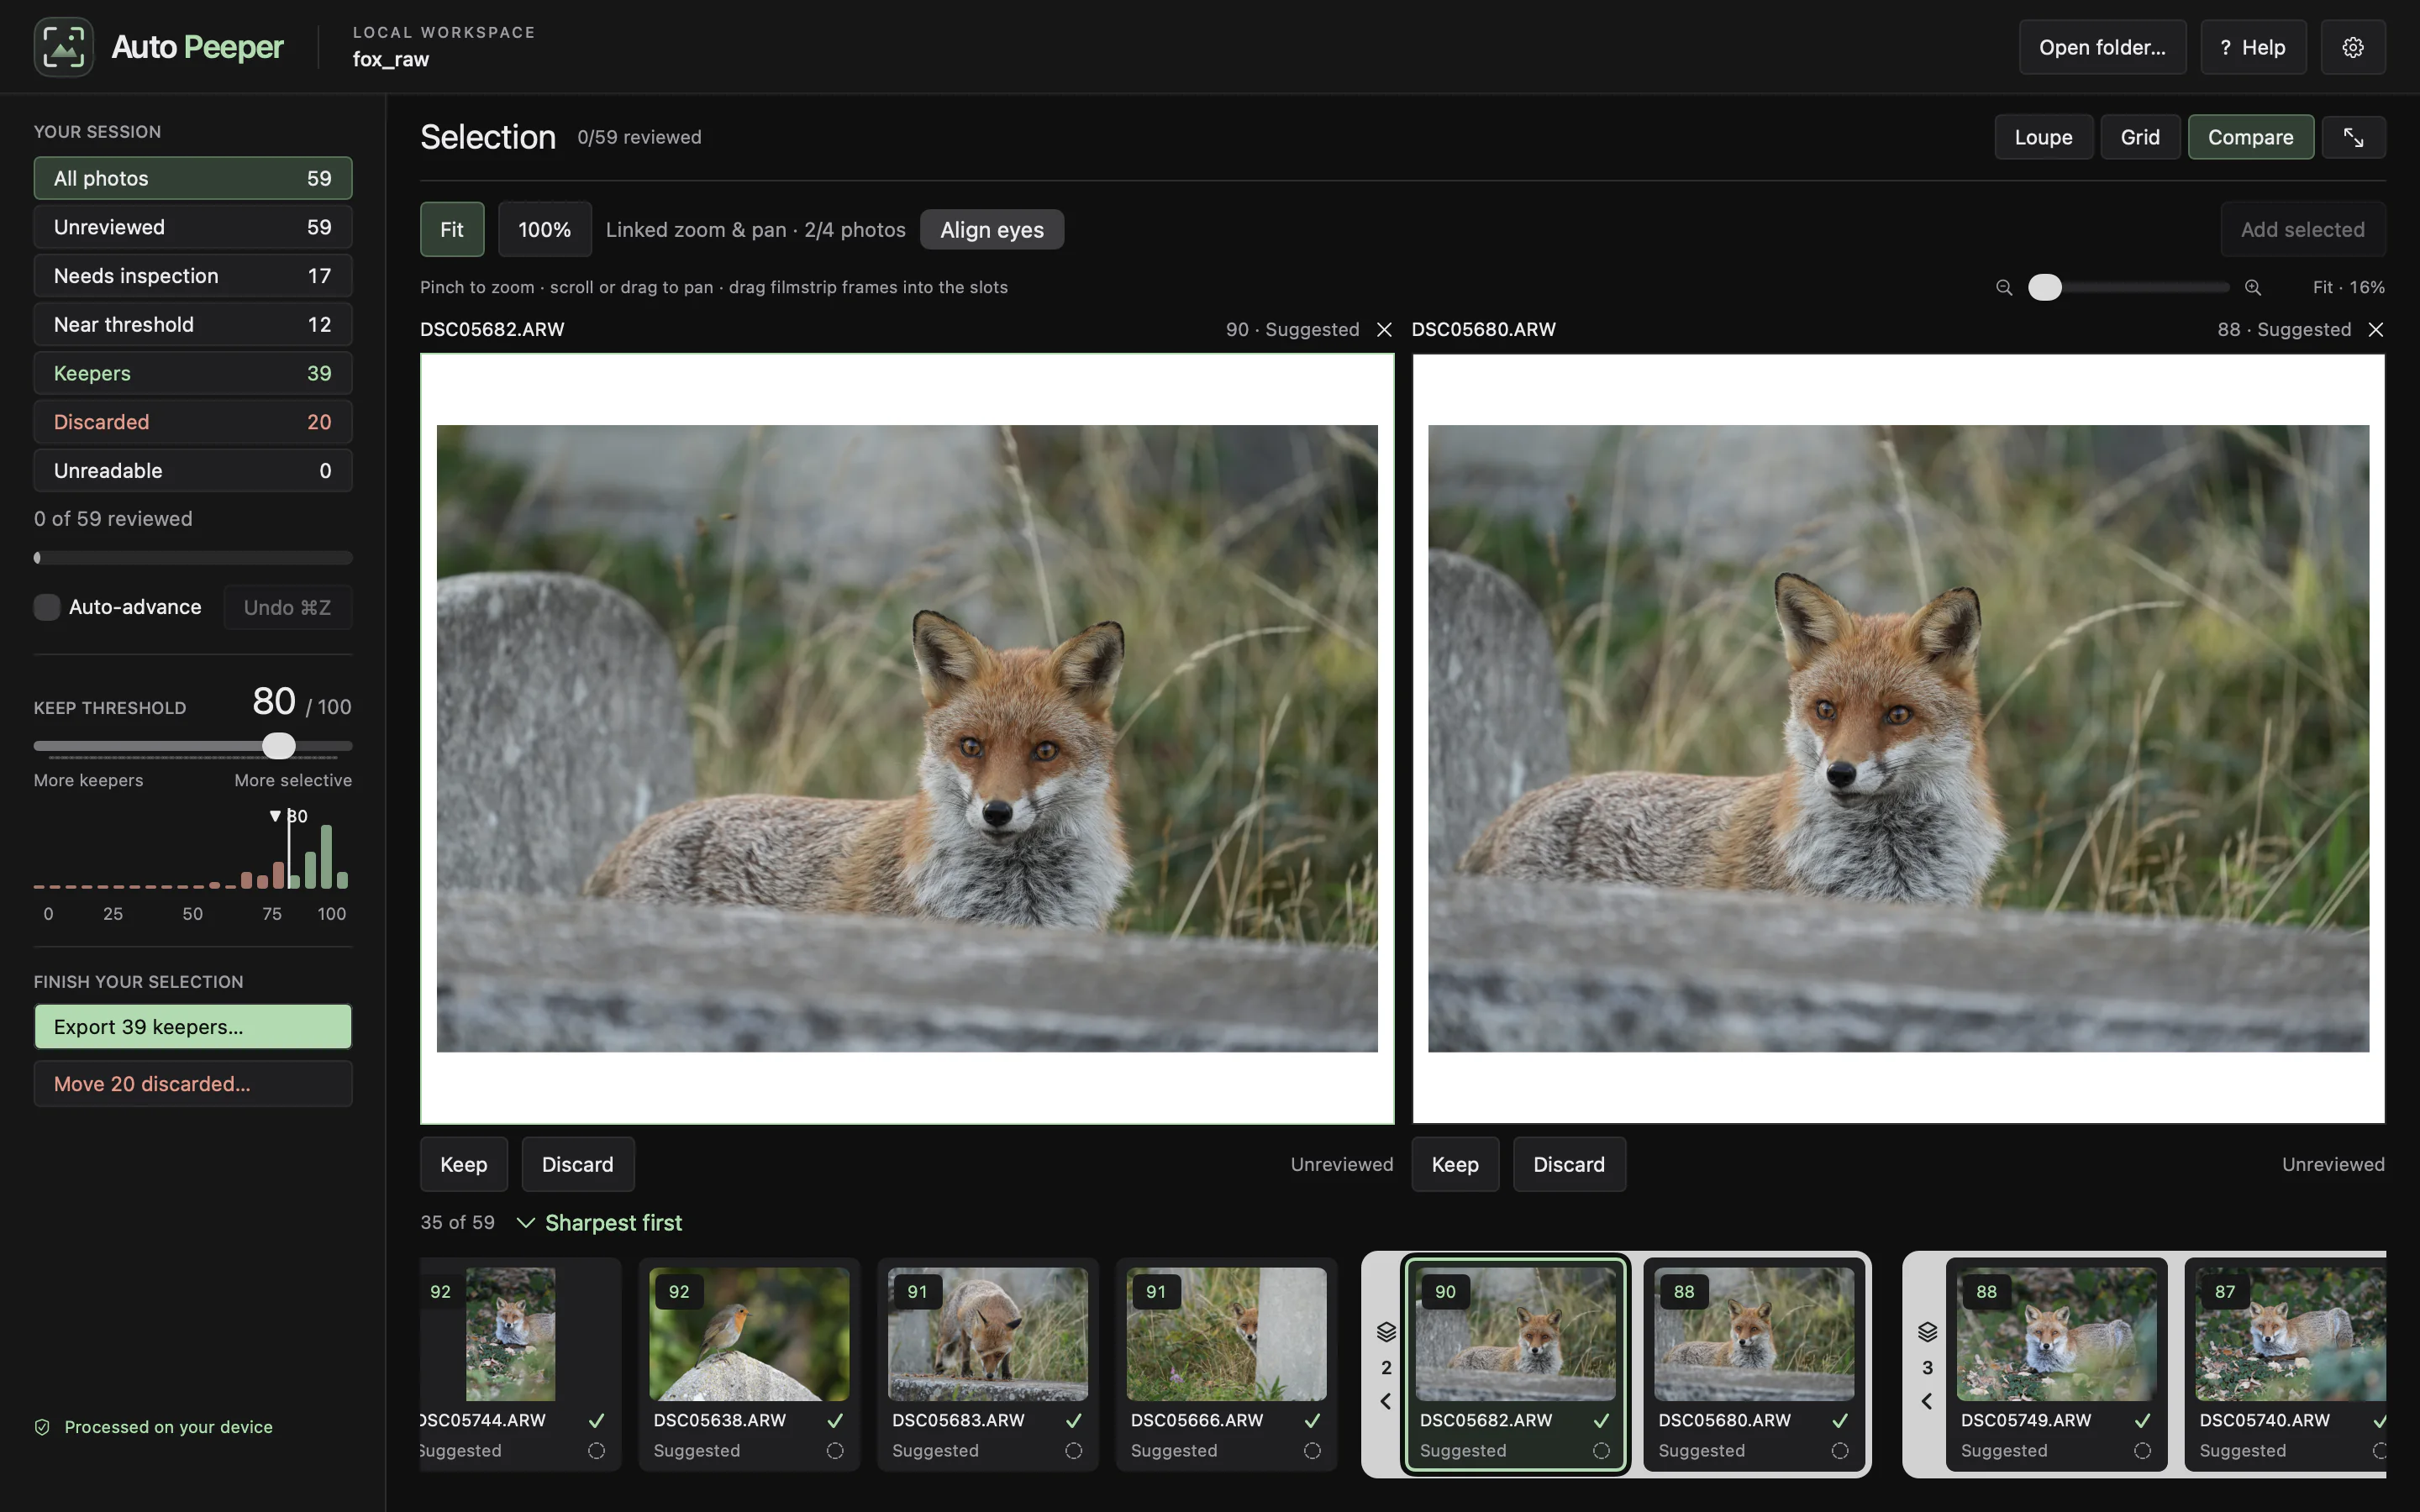This screenshot has height=1512, width=2420.
Task: Click Export 39 keepers button
Action: [x=193, y=1027]
